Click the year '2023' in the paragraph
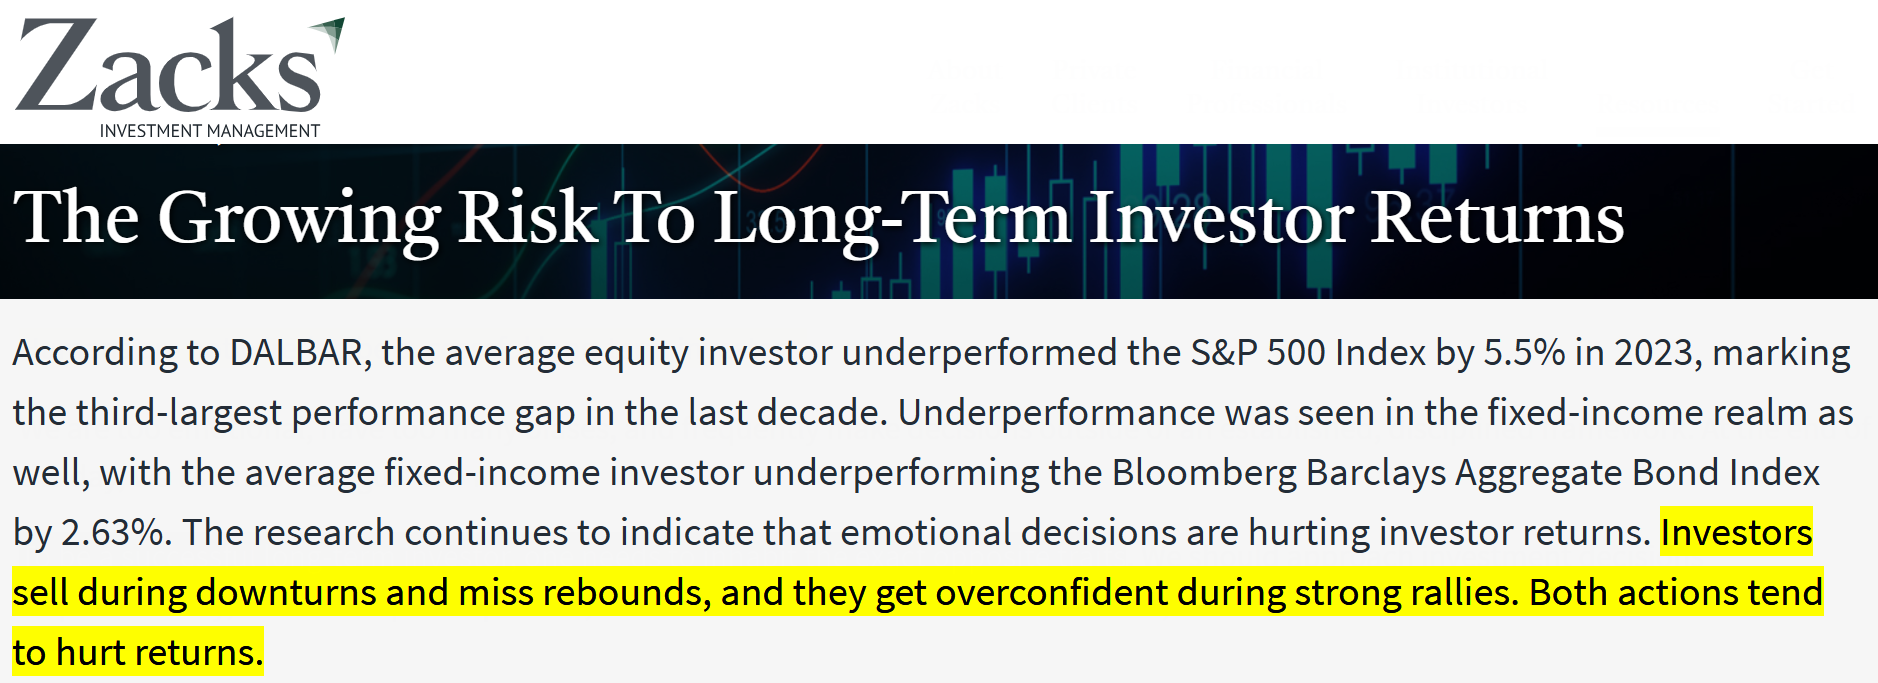 tap(1654, 353)
